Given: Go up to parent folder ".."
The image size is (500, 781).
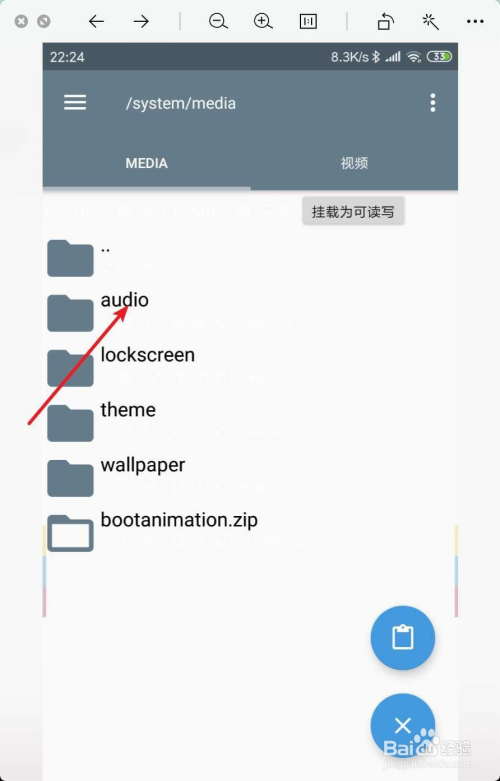Looking at the screenshot, I should [250, 256].
